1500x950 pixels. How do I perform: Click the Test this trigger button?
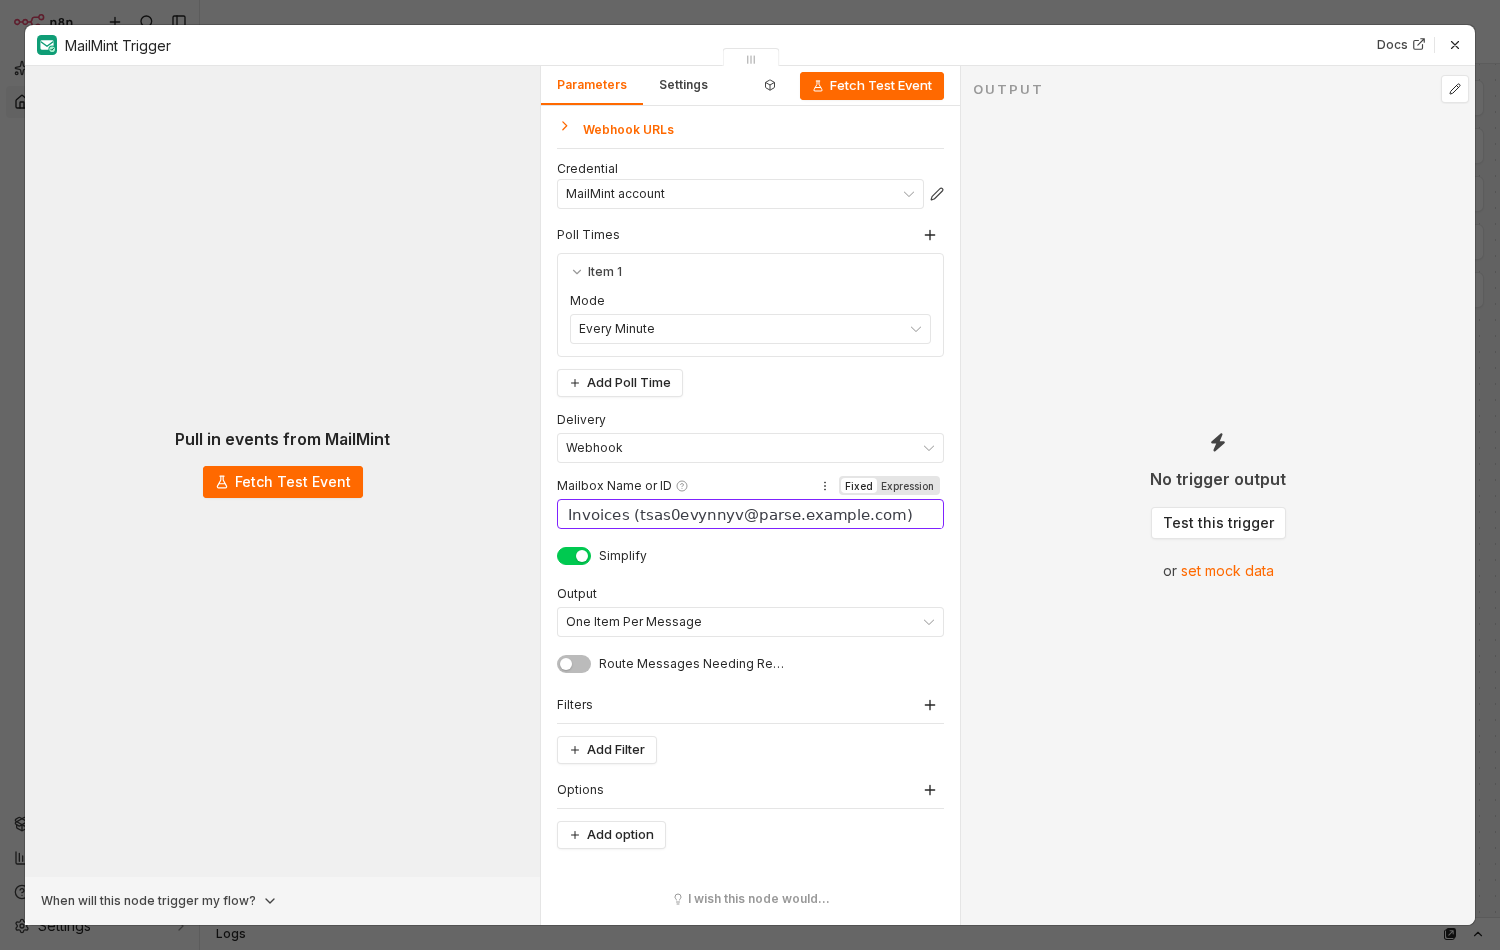(x=1218, y=523)
